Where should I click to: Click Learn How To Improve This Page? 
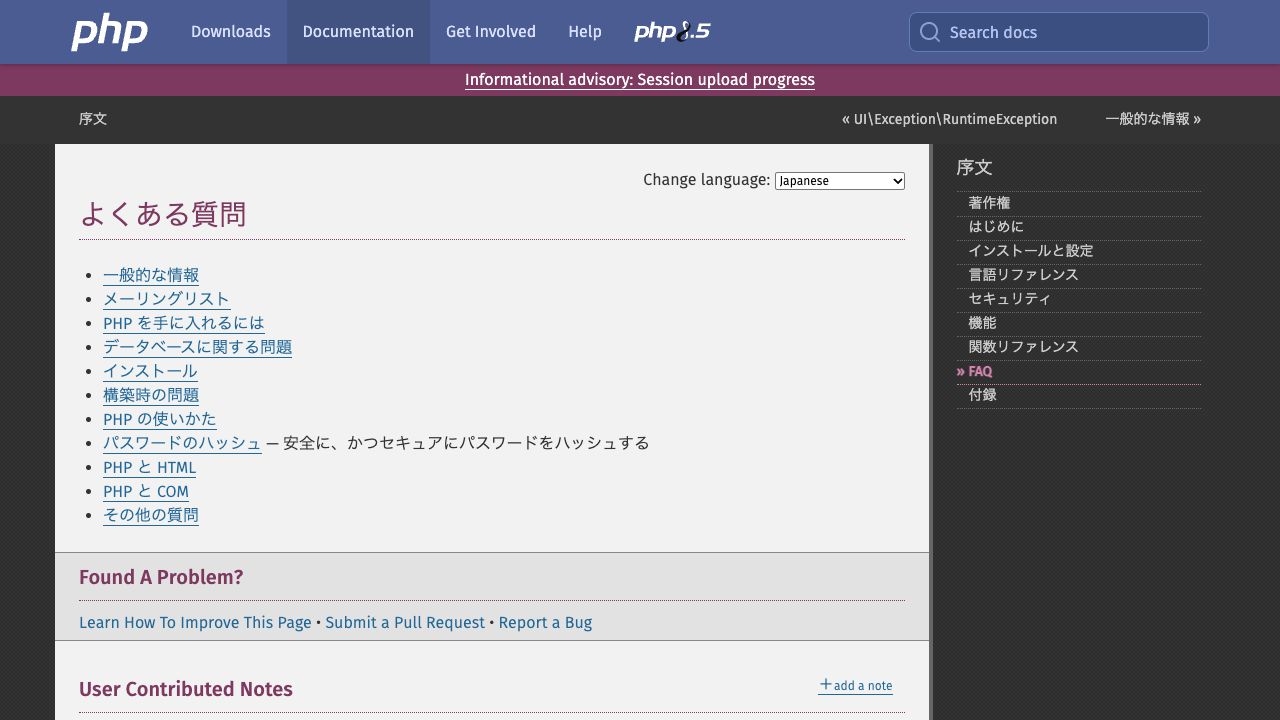(195, 622)
